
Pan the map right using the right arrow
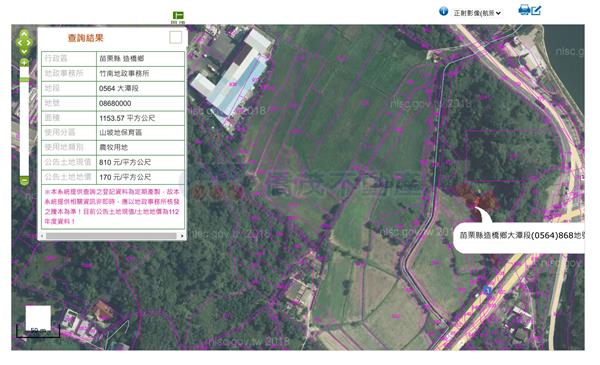(x=29, y=43)
